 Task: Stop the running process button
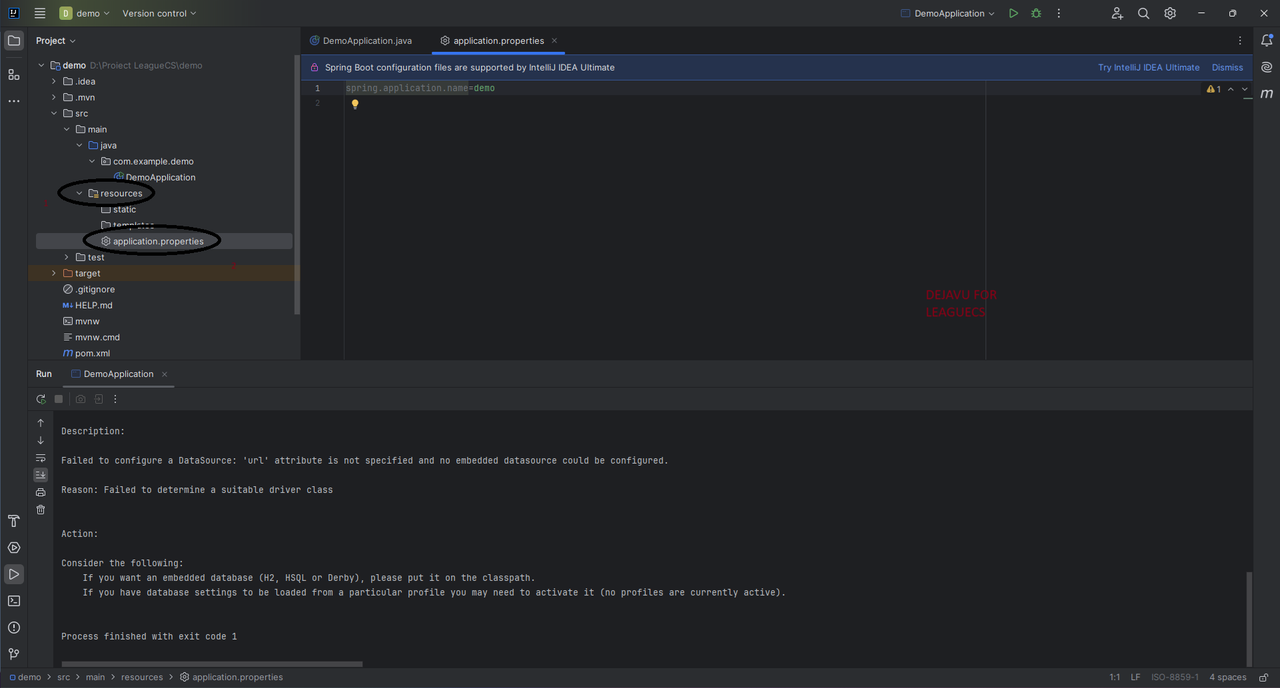[59, 399]
